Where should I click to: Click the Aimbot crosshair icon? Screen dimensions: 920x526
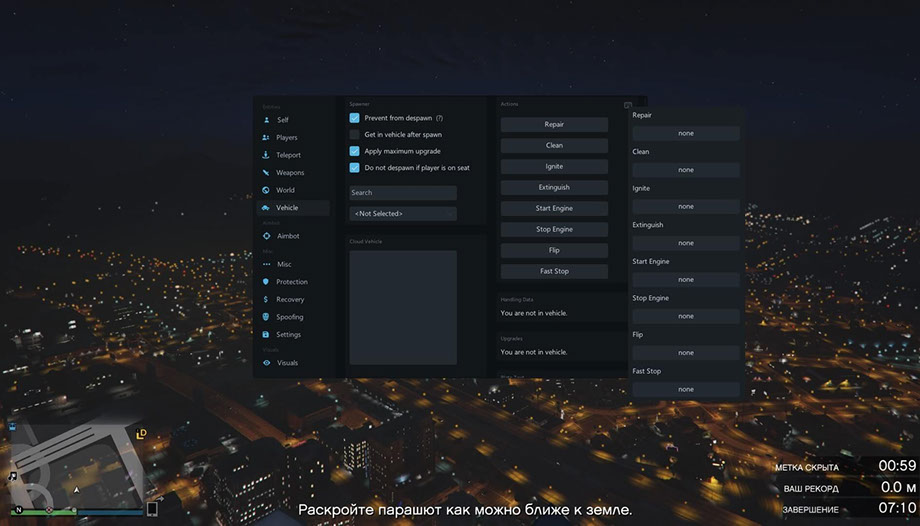click(x=266, y=236)
